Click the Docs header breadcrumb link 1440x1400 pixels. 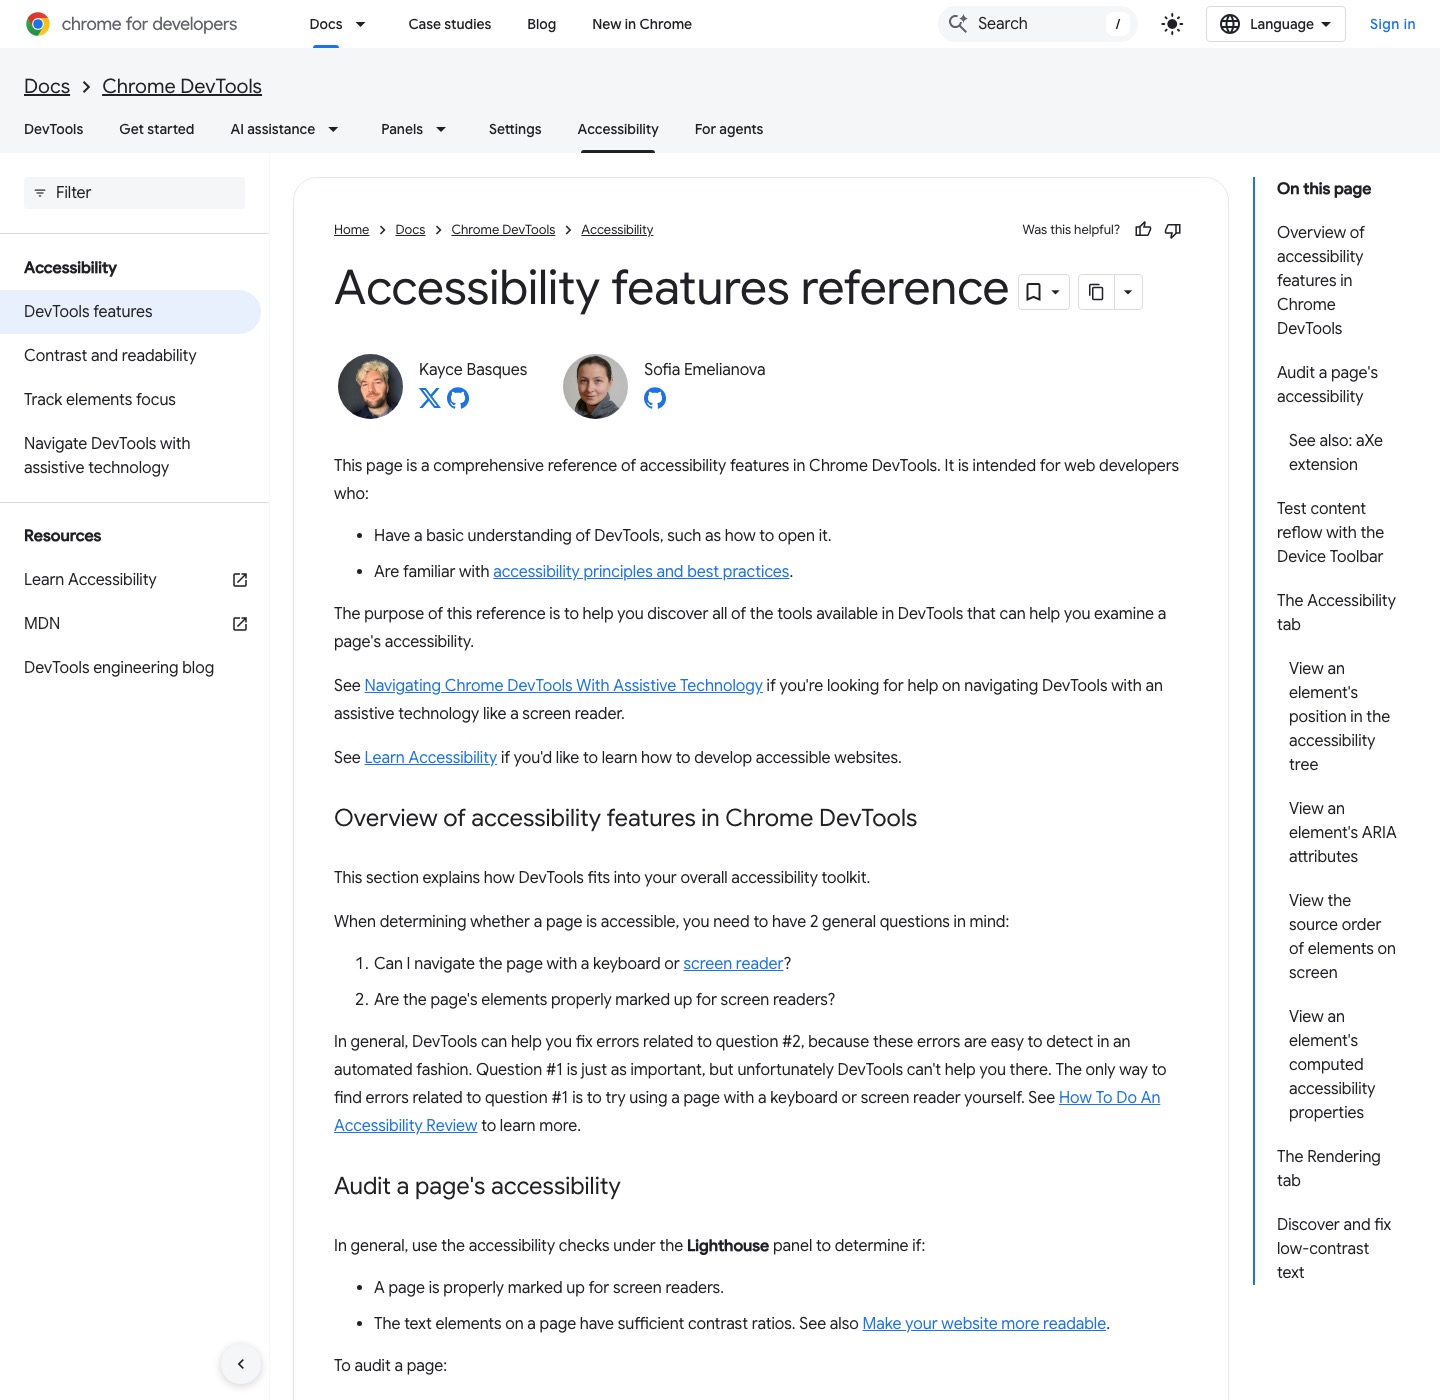click(47, 86)
